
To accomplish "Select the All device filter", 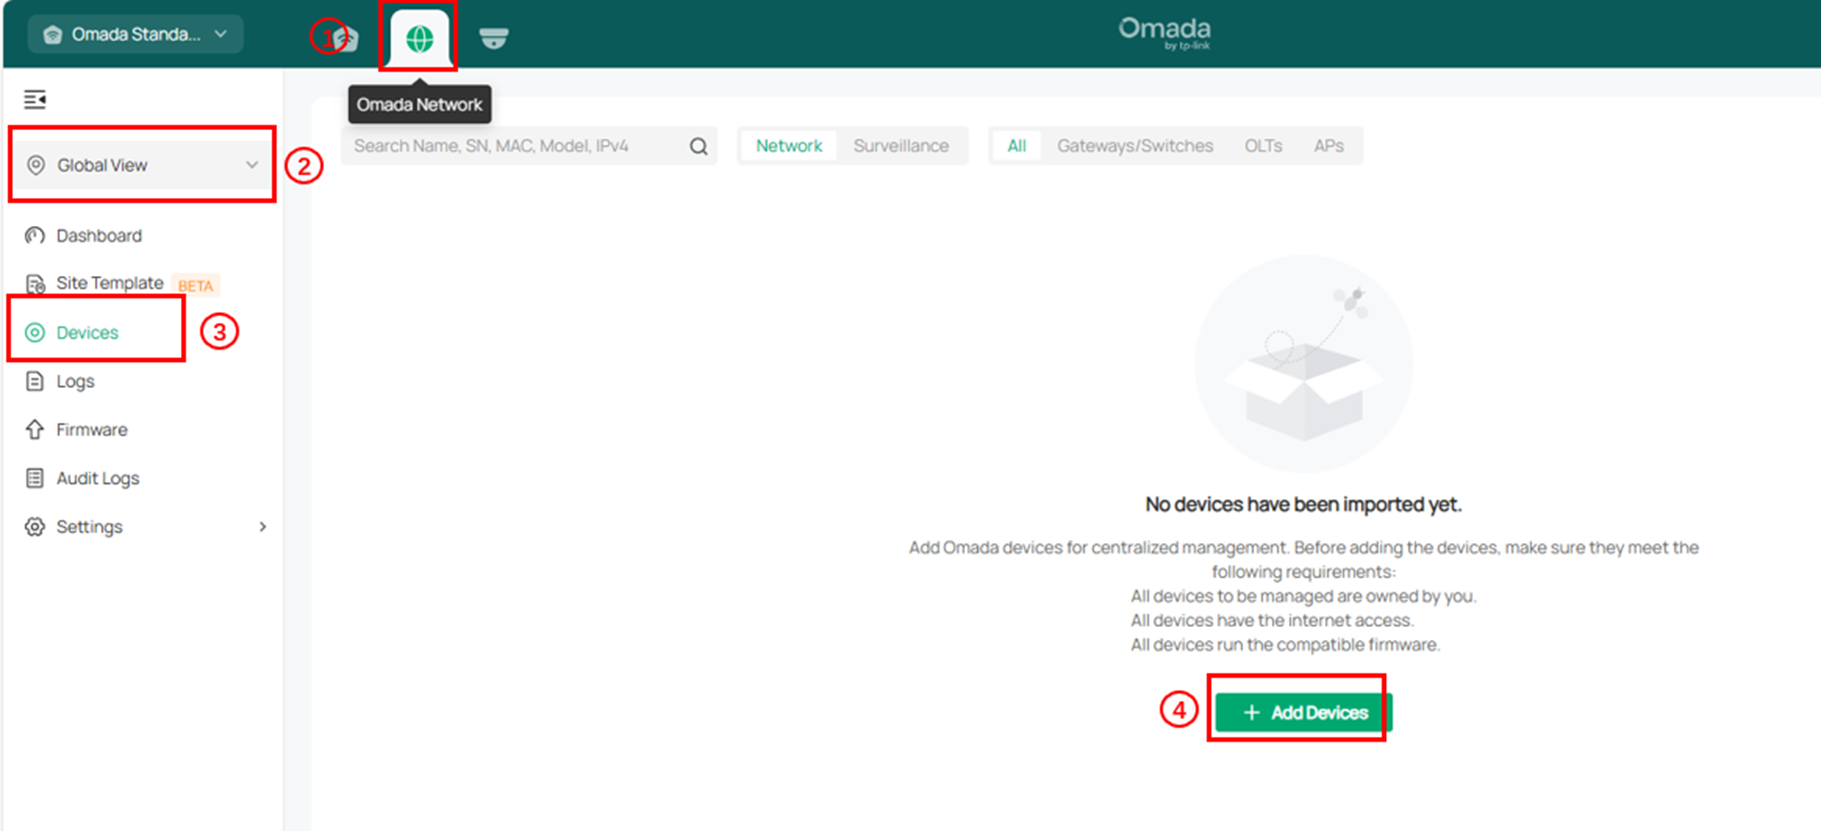I will point(1017,146).
